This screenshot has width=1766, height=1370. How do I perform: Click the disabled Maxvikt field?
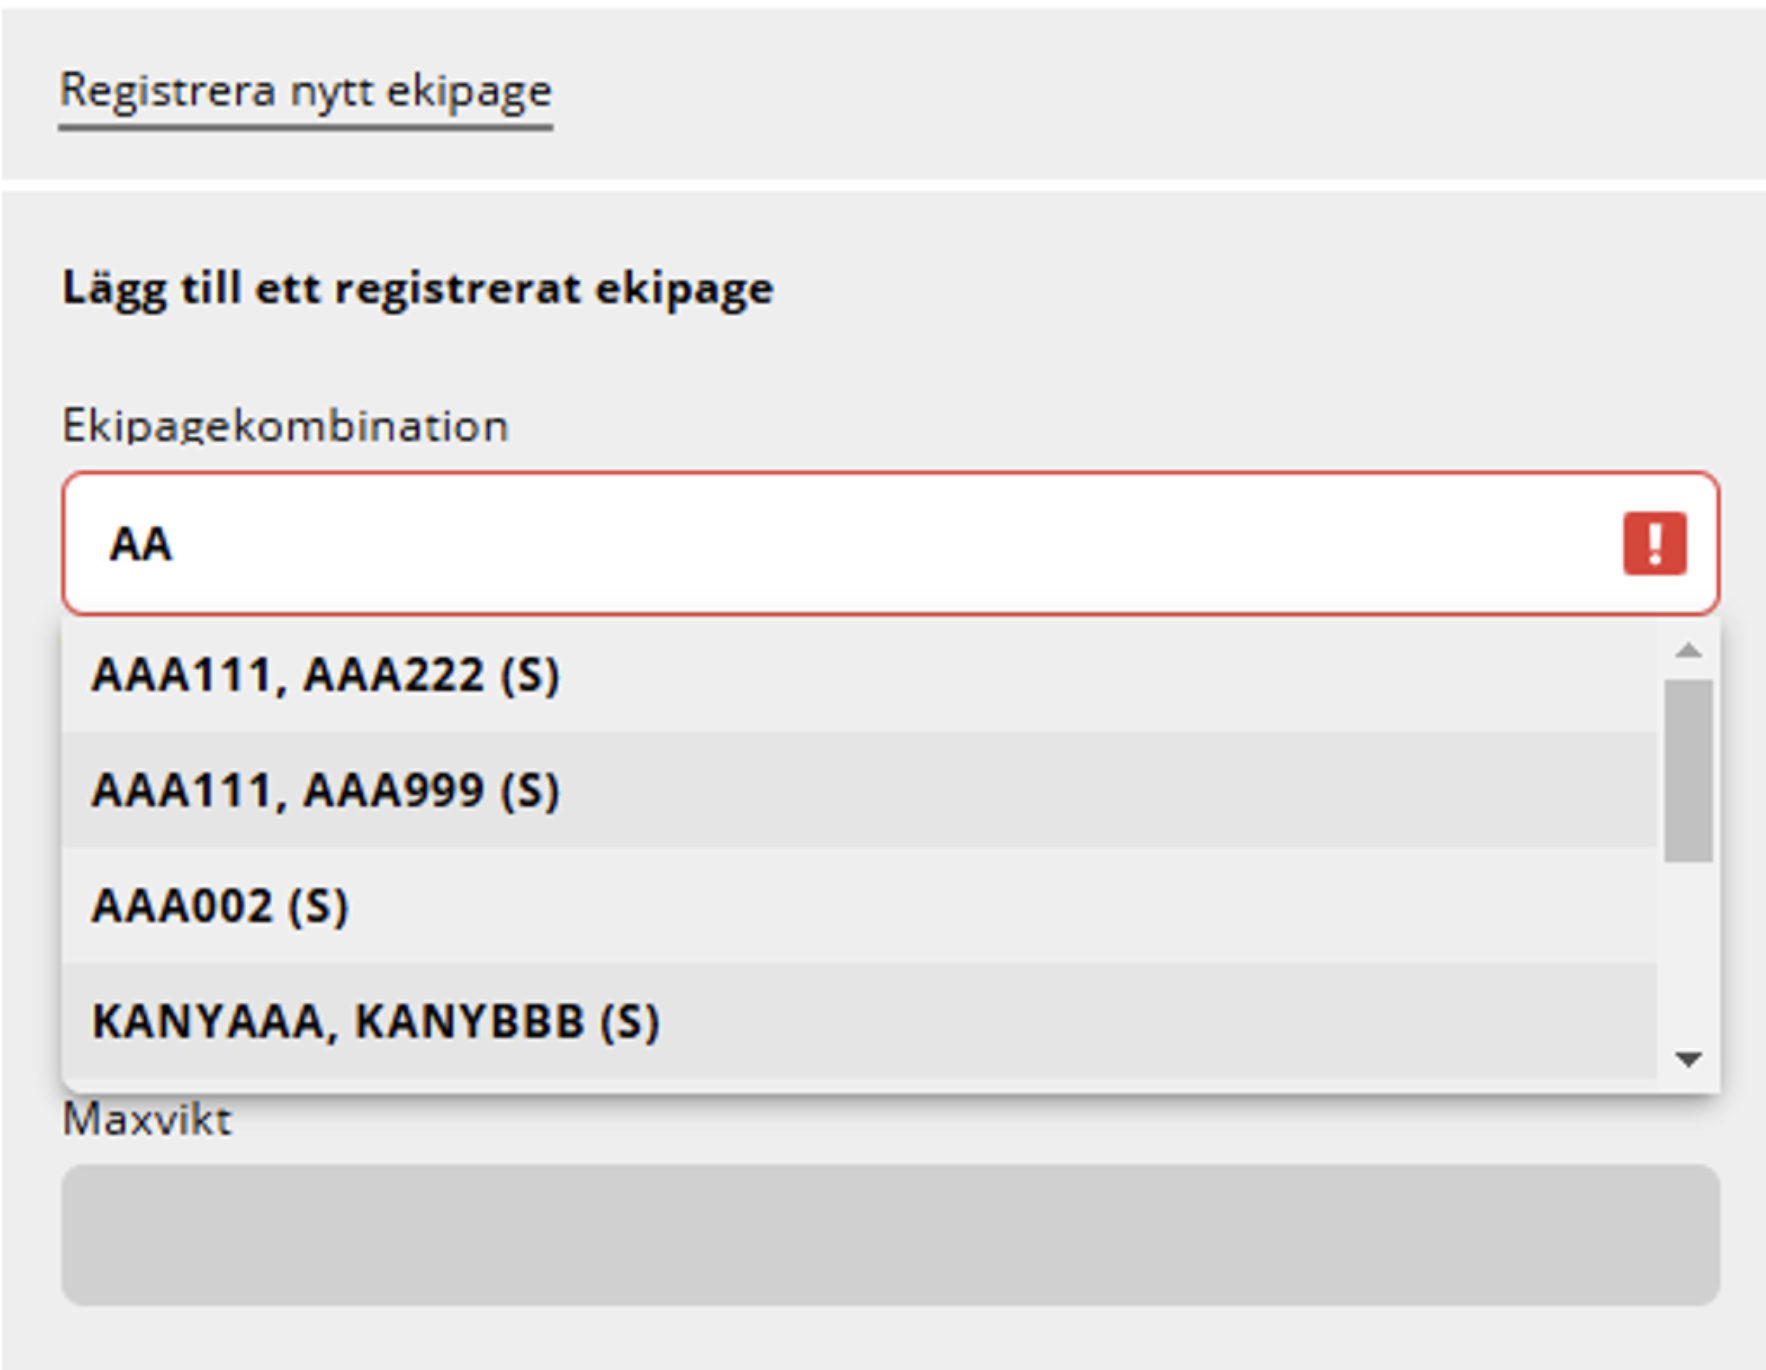click(x=890, y=1234)
